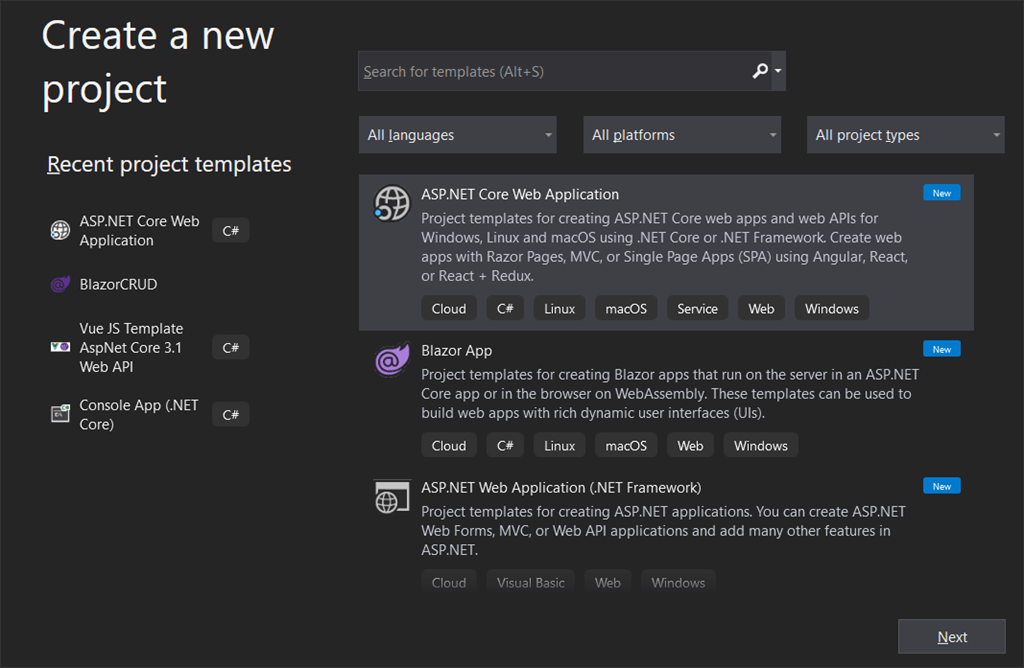The height and width of the screenshot is (668, 1024).
Task: Click the Next button
Action: (952, 637)
